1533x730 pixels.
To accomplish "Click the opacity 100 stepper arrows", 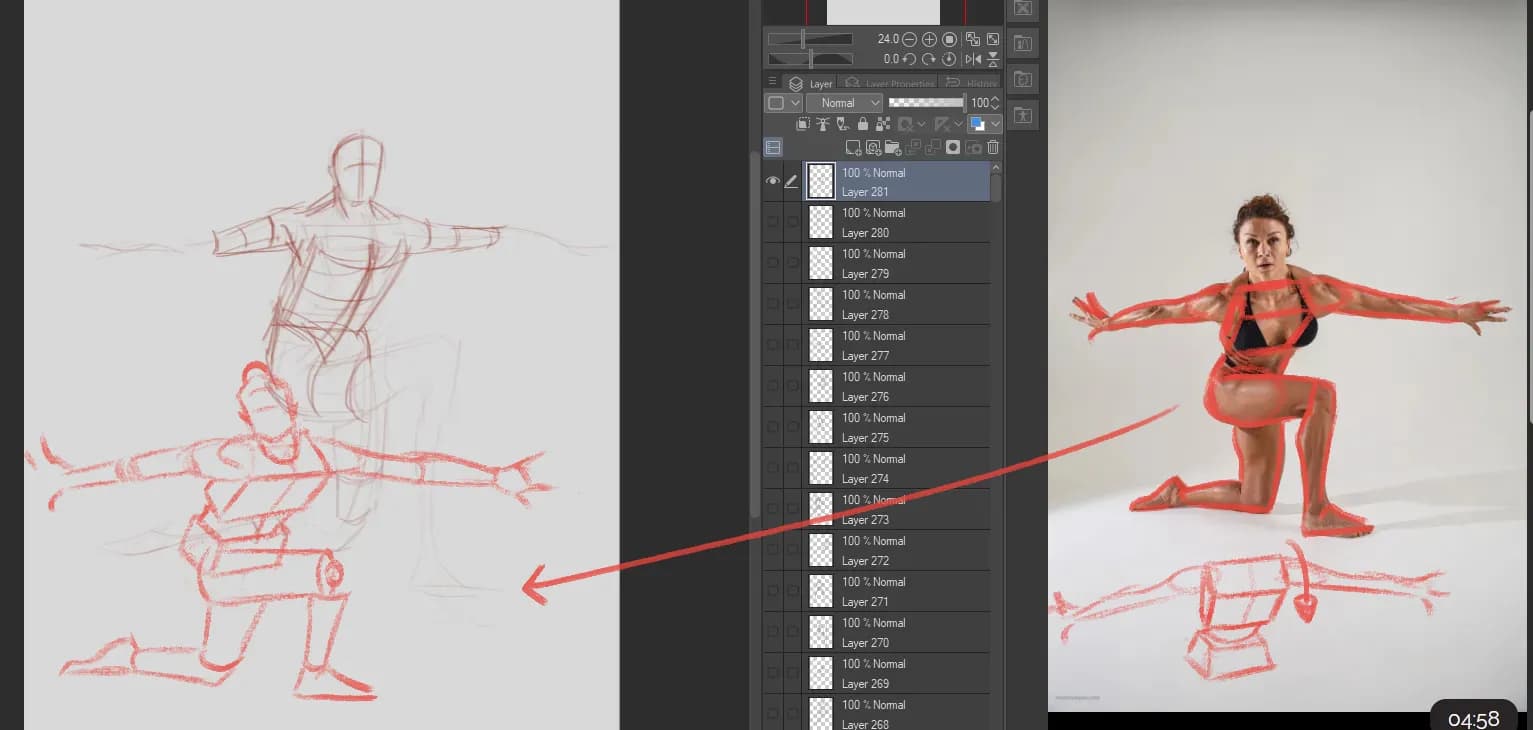I will point(995,103).
